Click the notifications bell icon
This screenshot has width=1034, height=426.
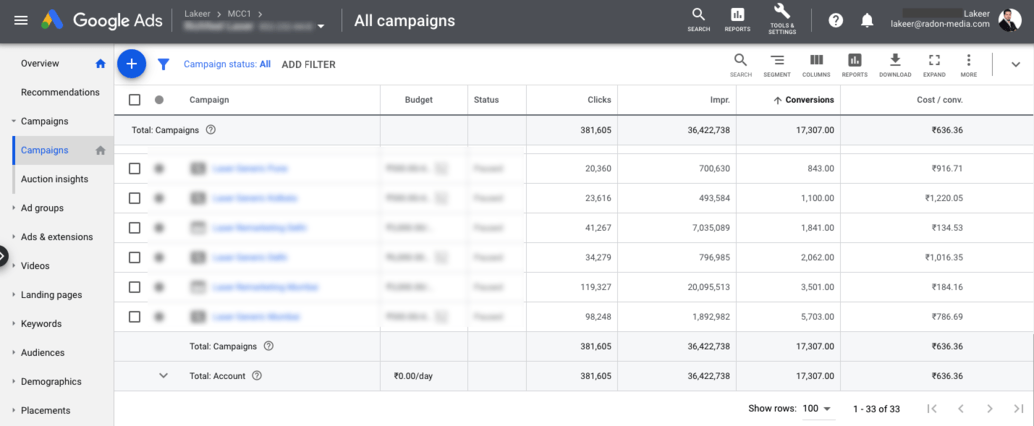tap(867, 21)
